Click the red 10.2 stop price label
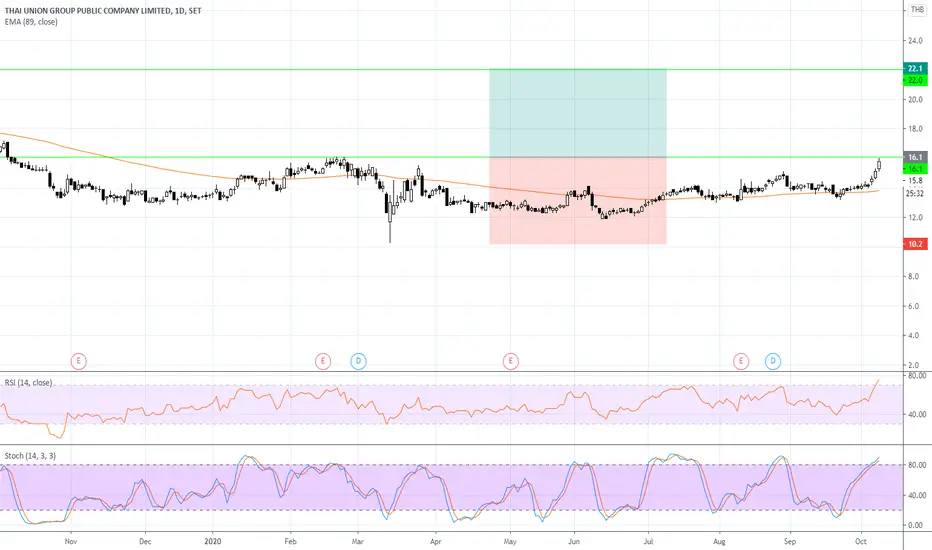The image size is (932, 550). click(x=915, y=244)
